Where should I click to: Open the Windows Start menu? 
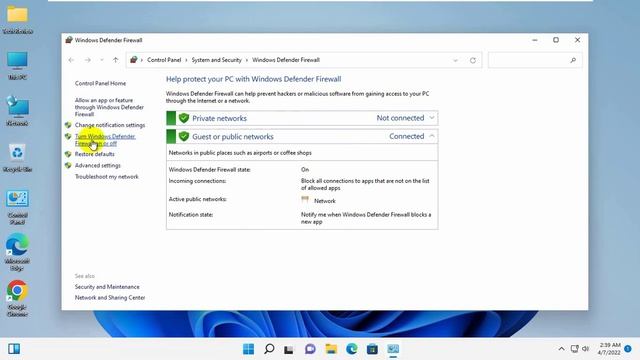pos(248,349)
